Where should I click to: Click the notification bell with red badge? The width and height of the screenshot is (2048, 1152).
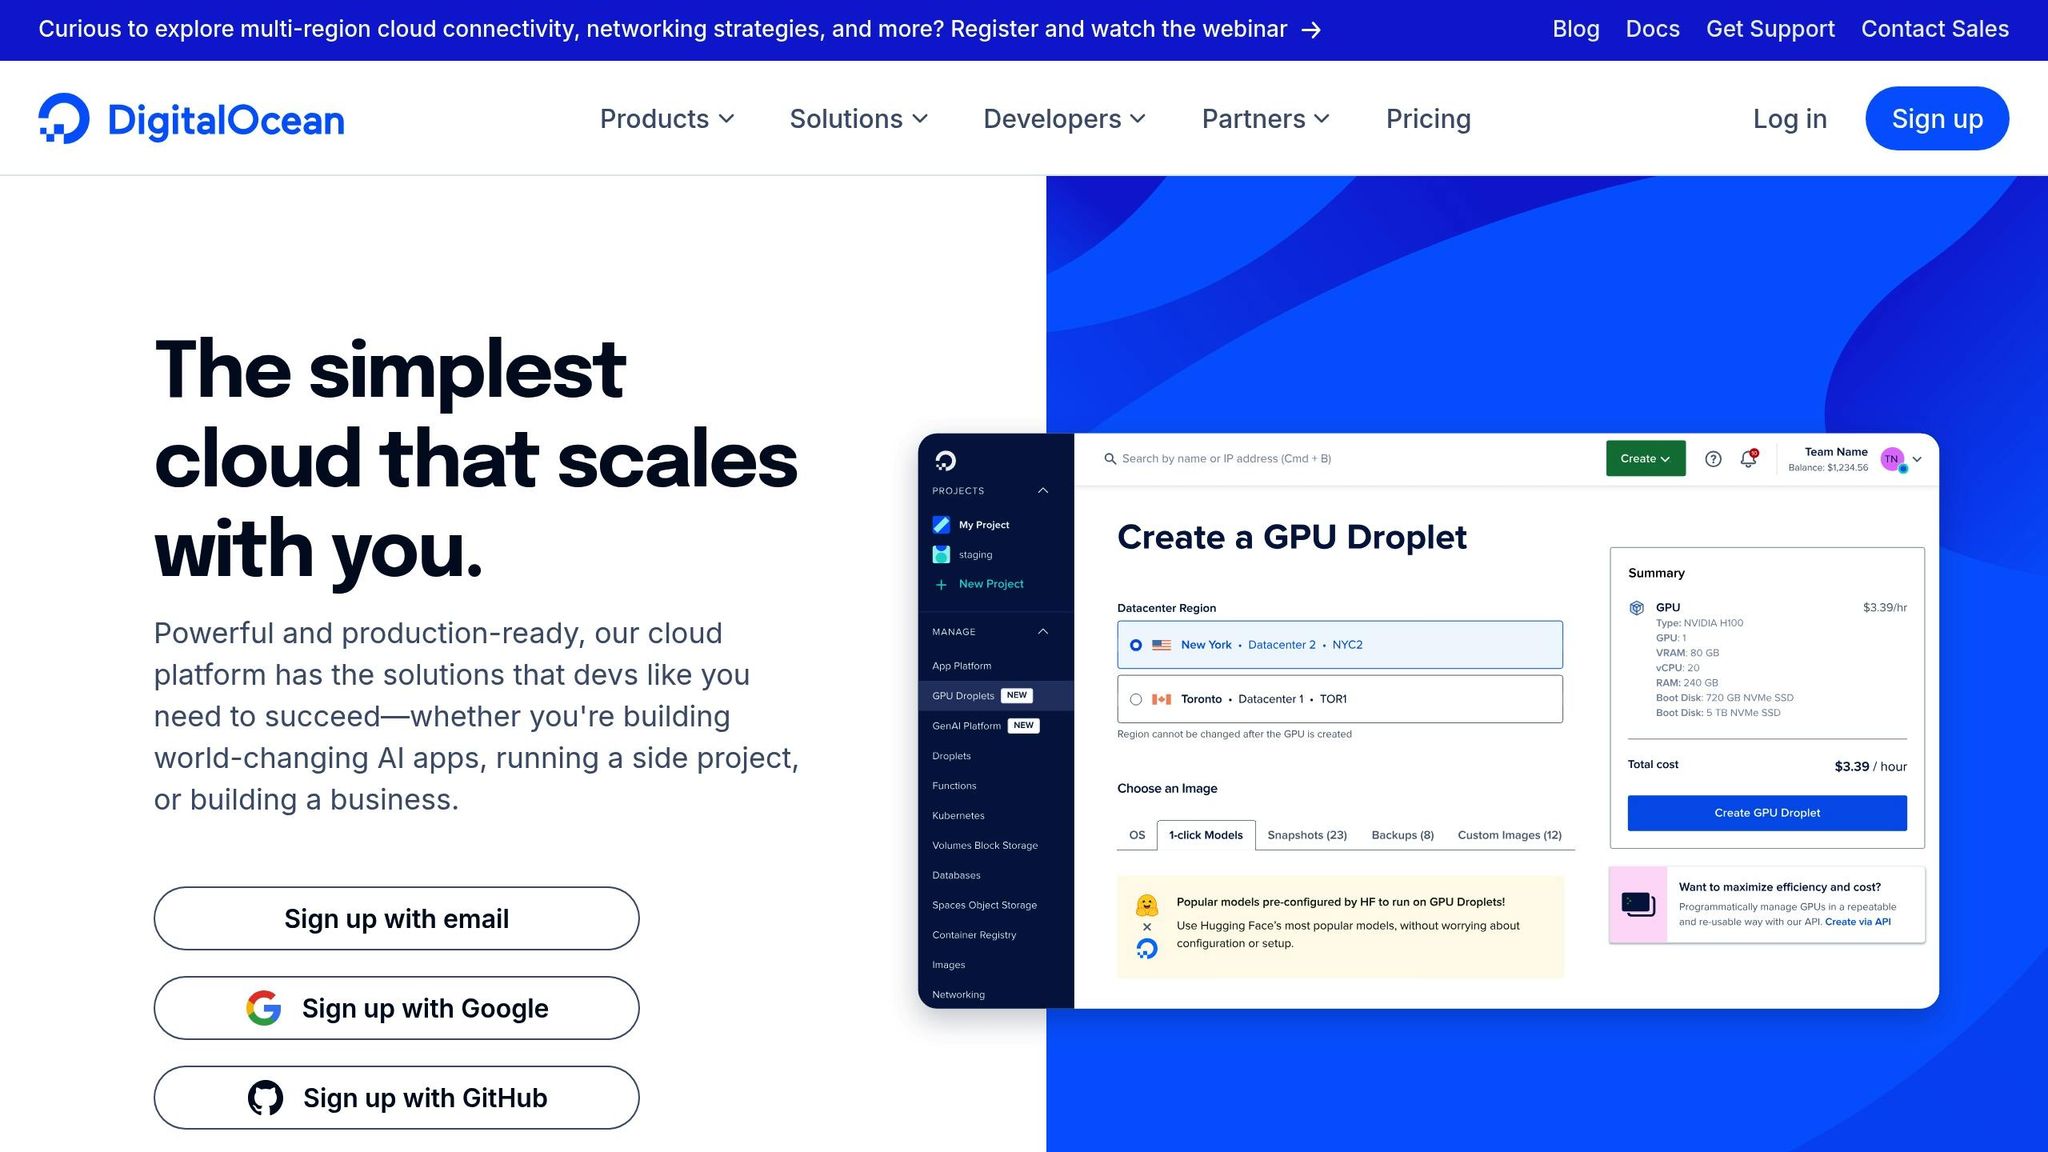point(1748,459)
